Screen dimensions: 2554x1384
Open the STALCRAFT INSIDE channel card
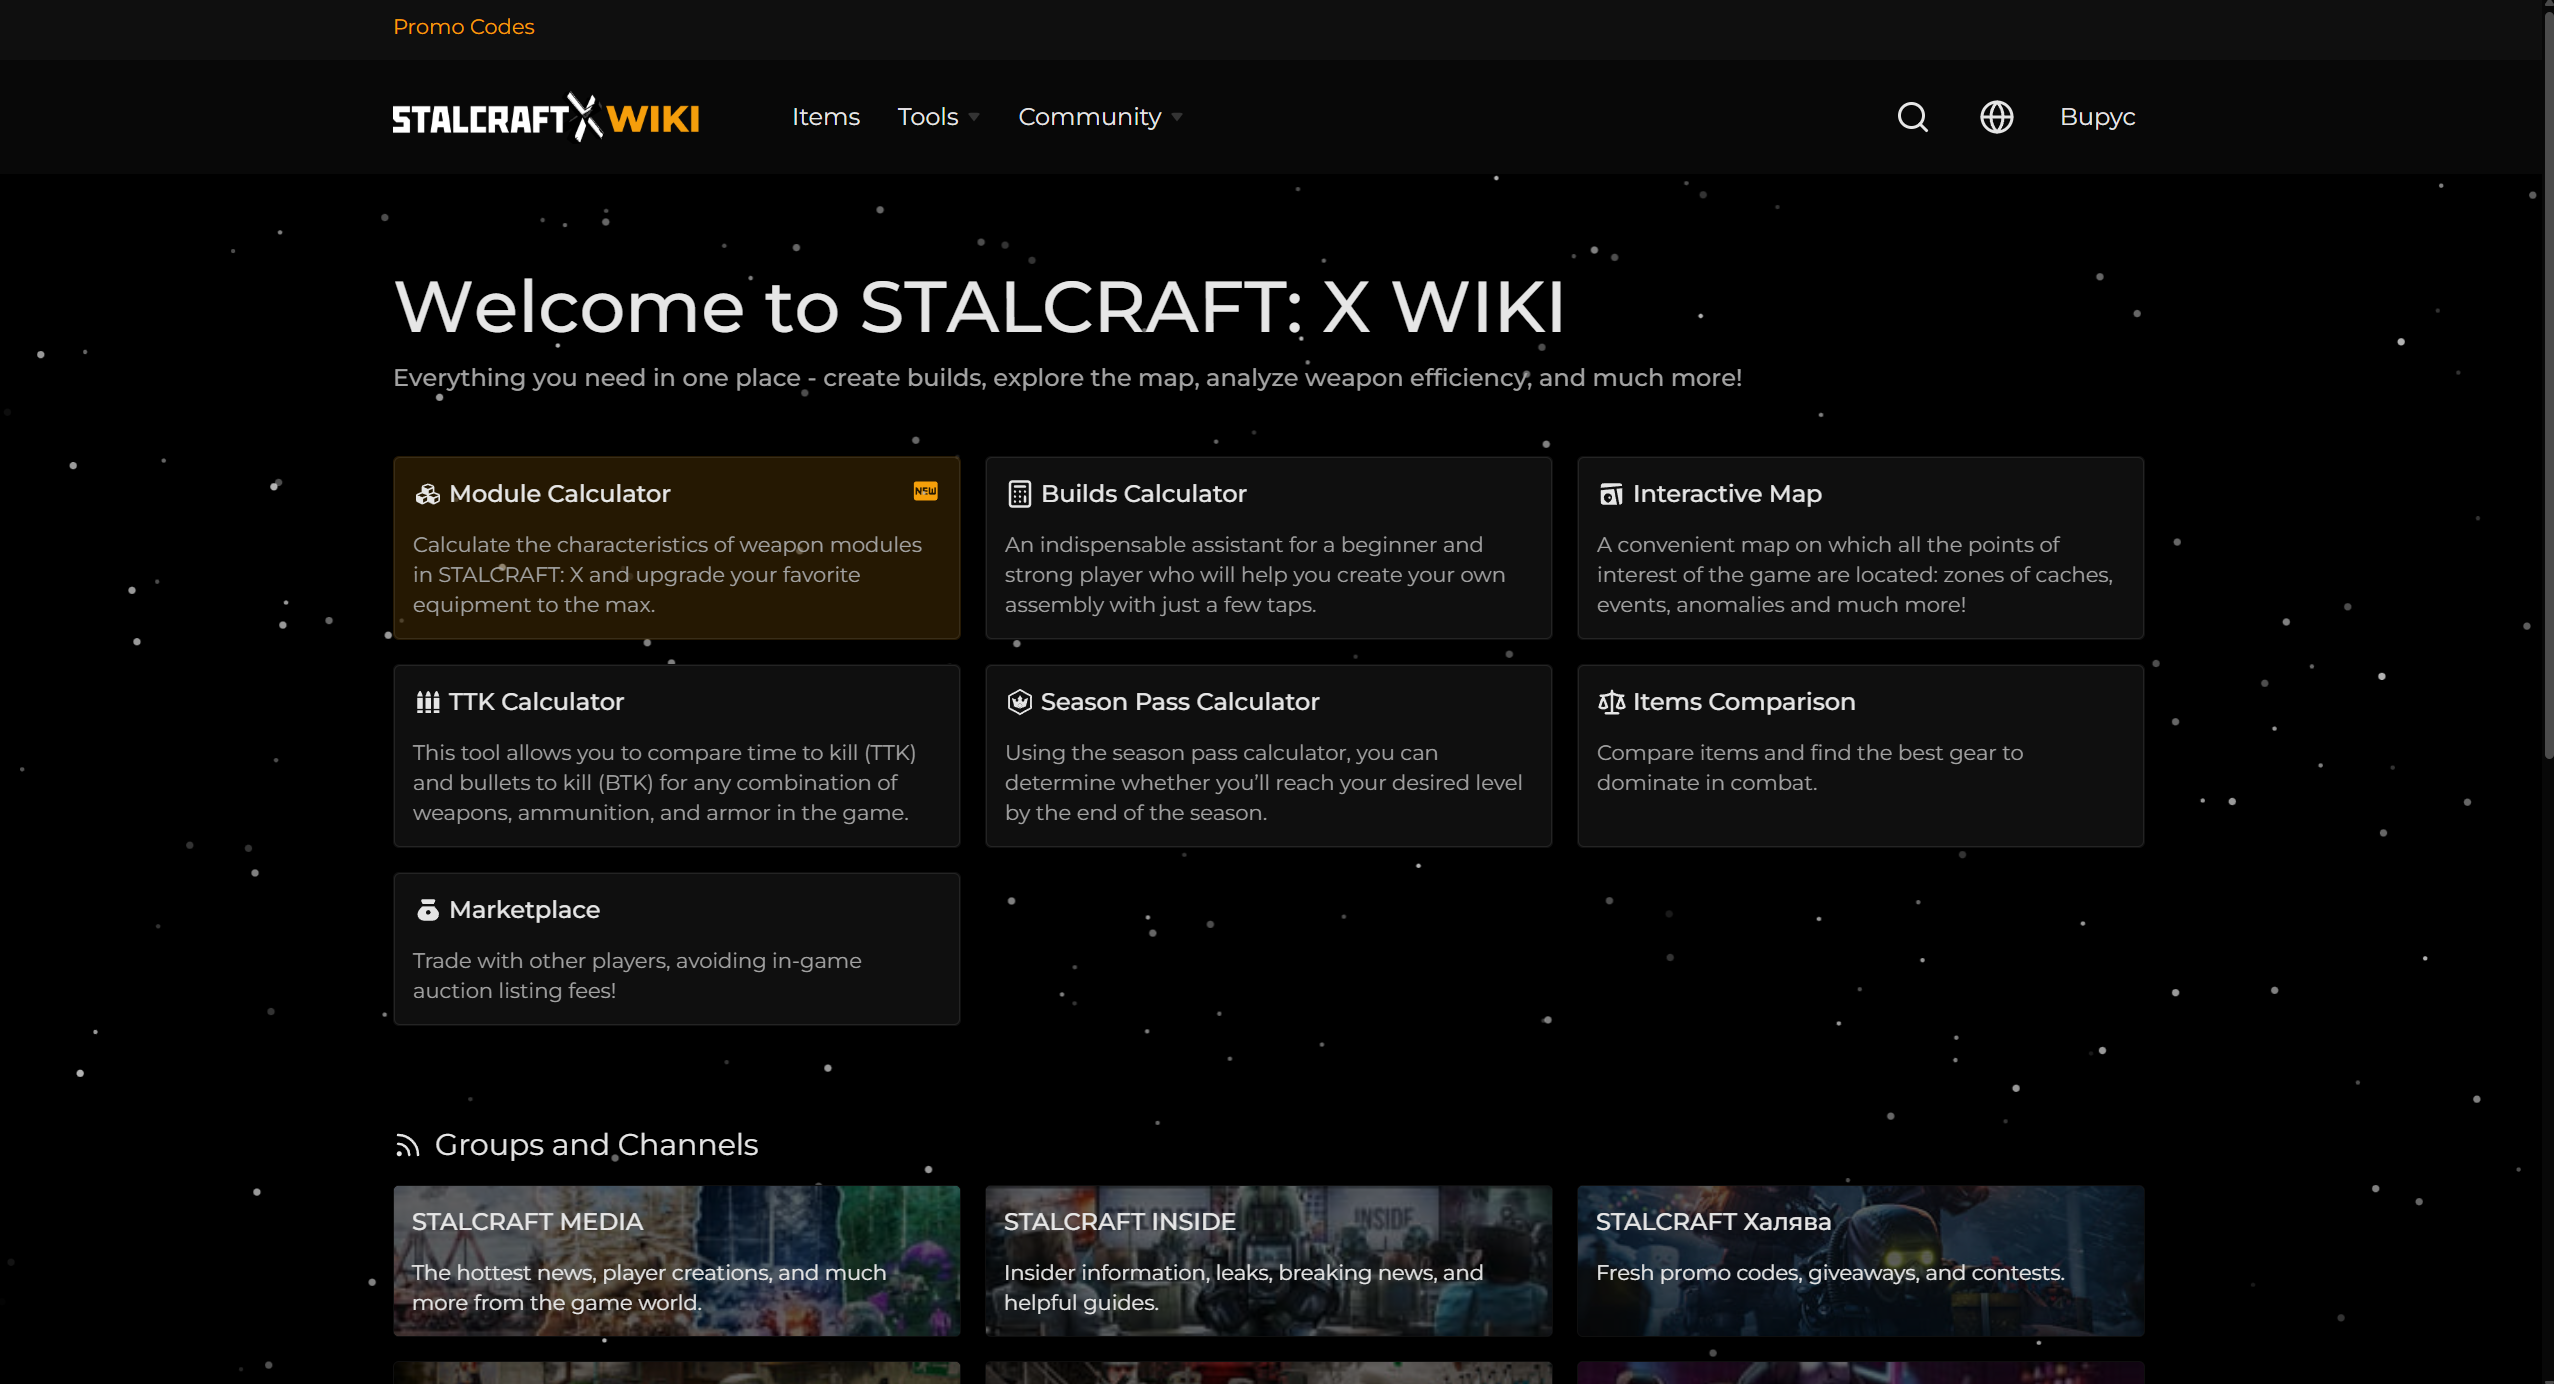pos(1267,1260)
